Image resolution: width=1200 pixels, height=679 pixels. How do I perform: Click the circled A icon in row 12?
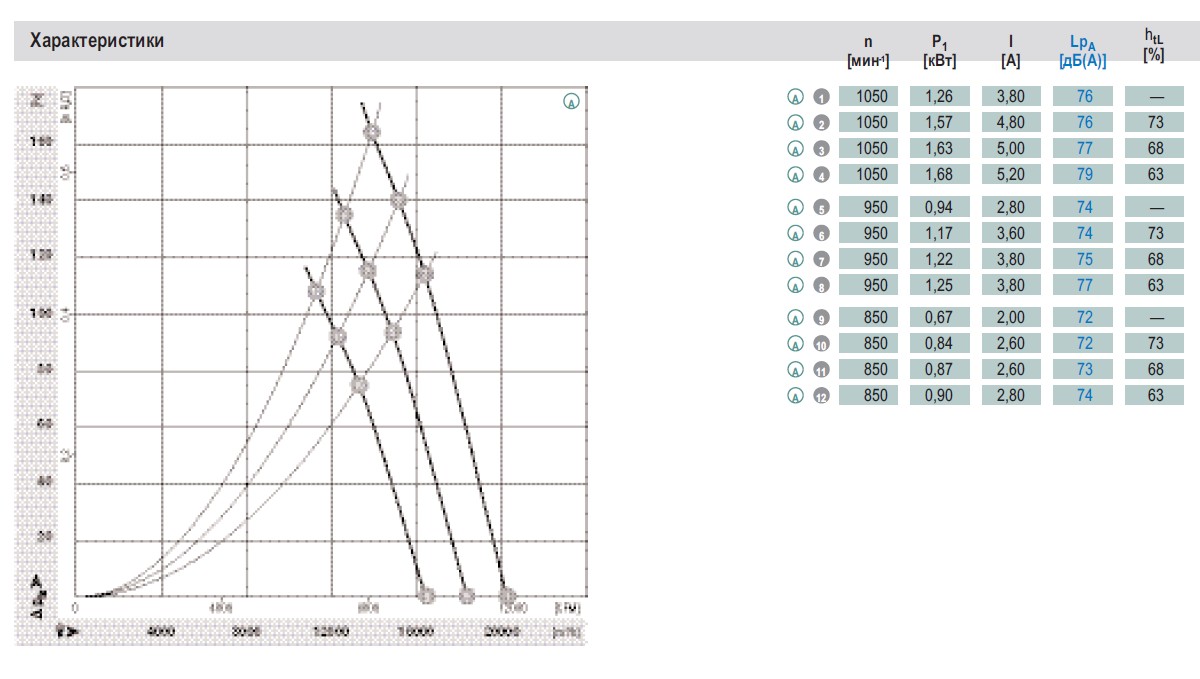795,397
